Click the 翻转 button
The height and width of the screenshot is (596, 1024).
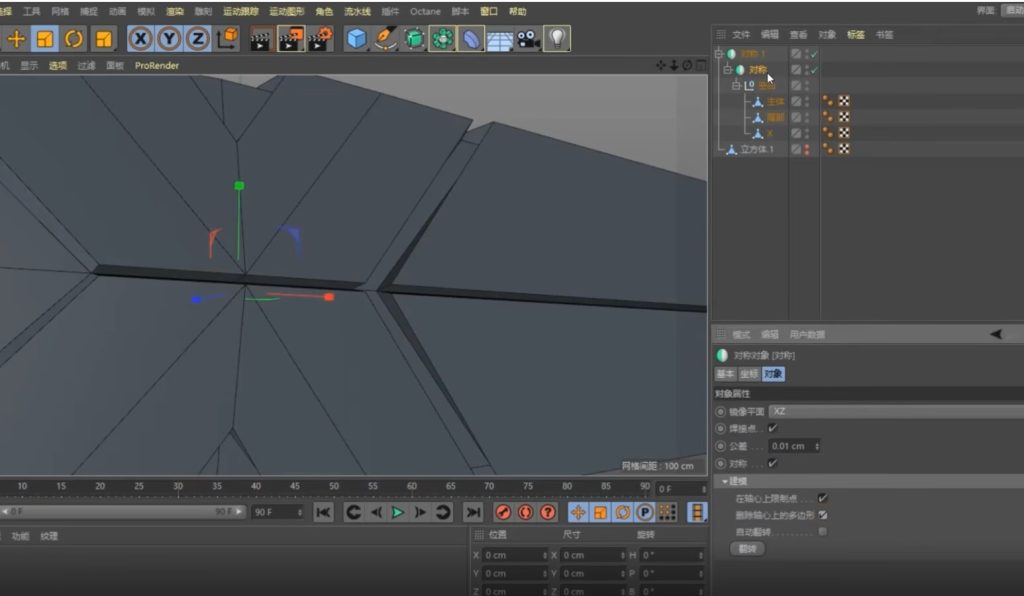[747, 549]
